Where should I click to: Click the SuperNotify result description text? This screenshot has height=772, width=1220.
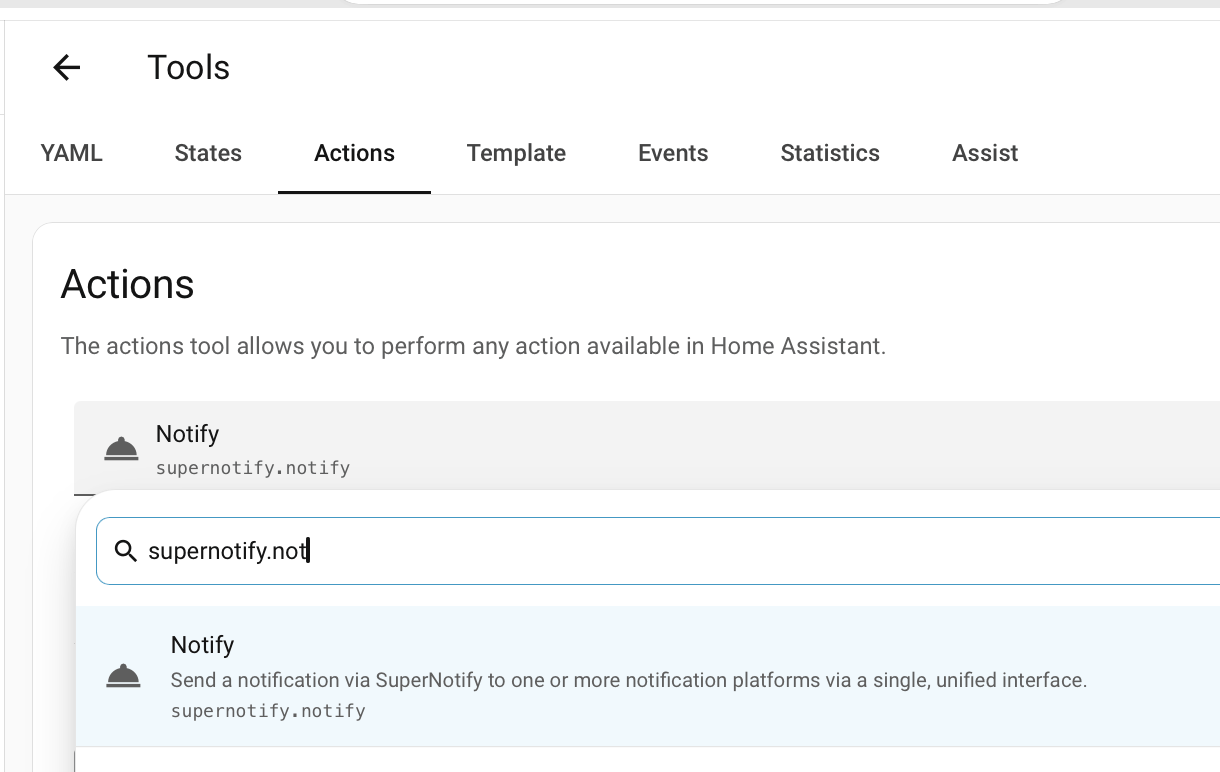(x=628, y=680)
